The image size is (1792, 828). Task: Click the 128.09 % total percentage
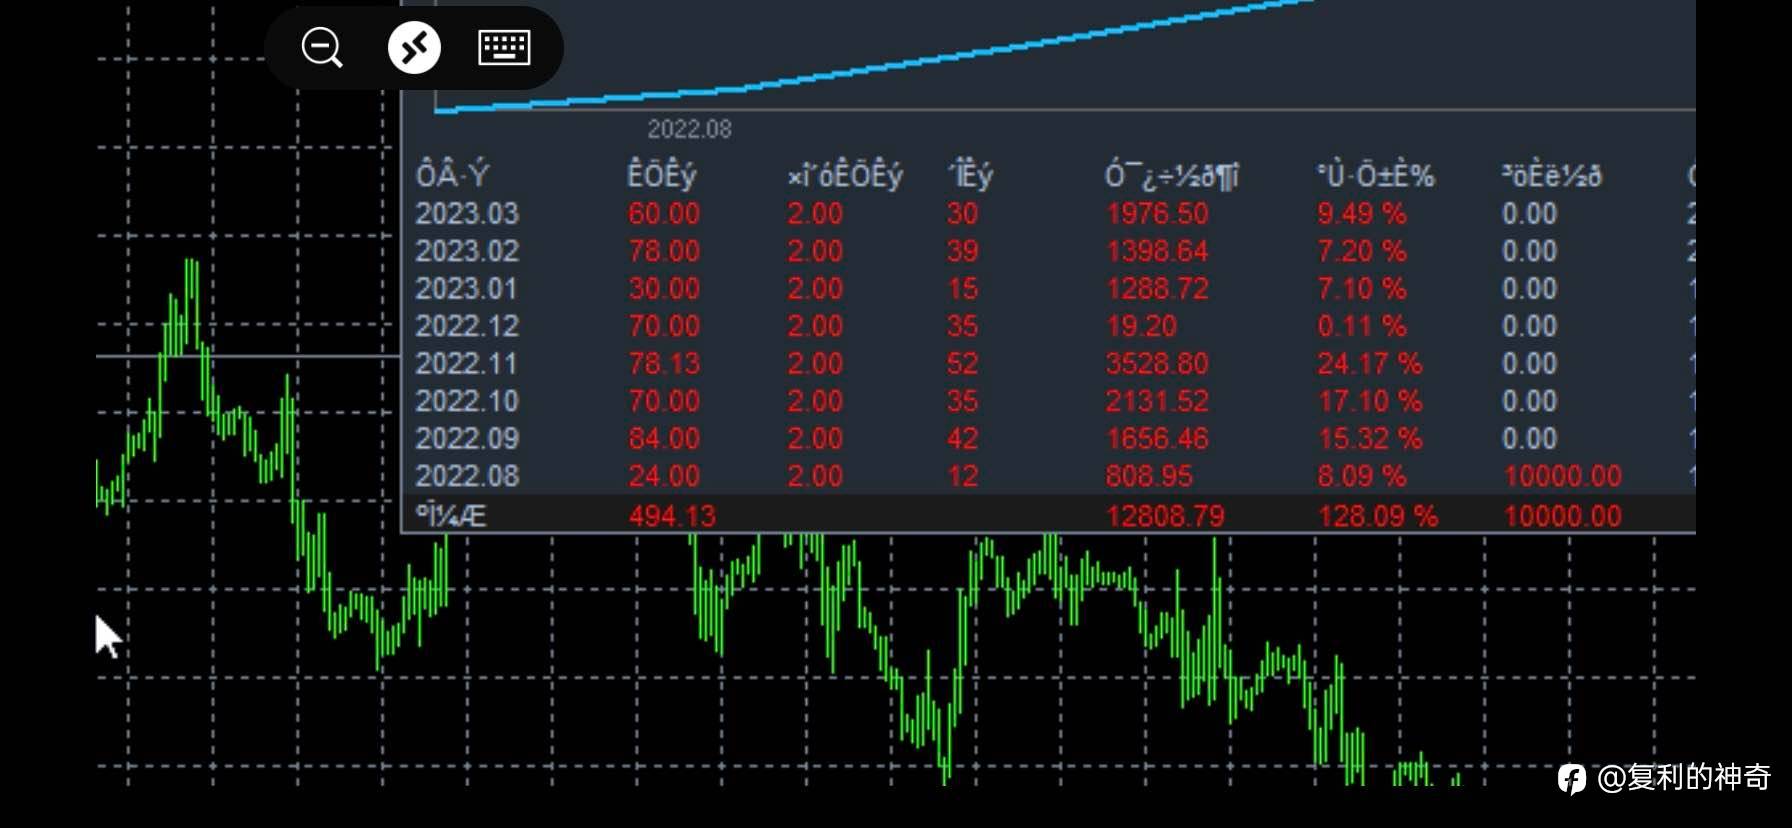(1377, 516)
